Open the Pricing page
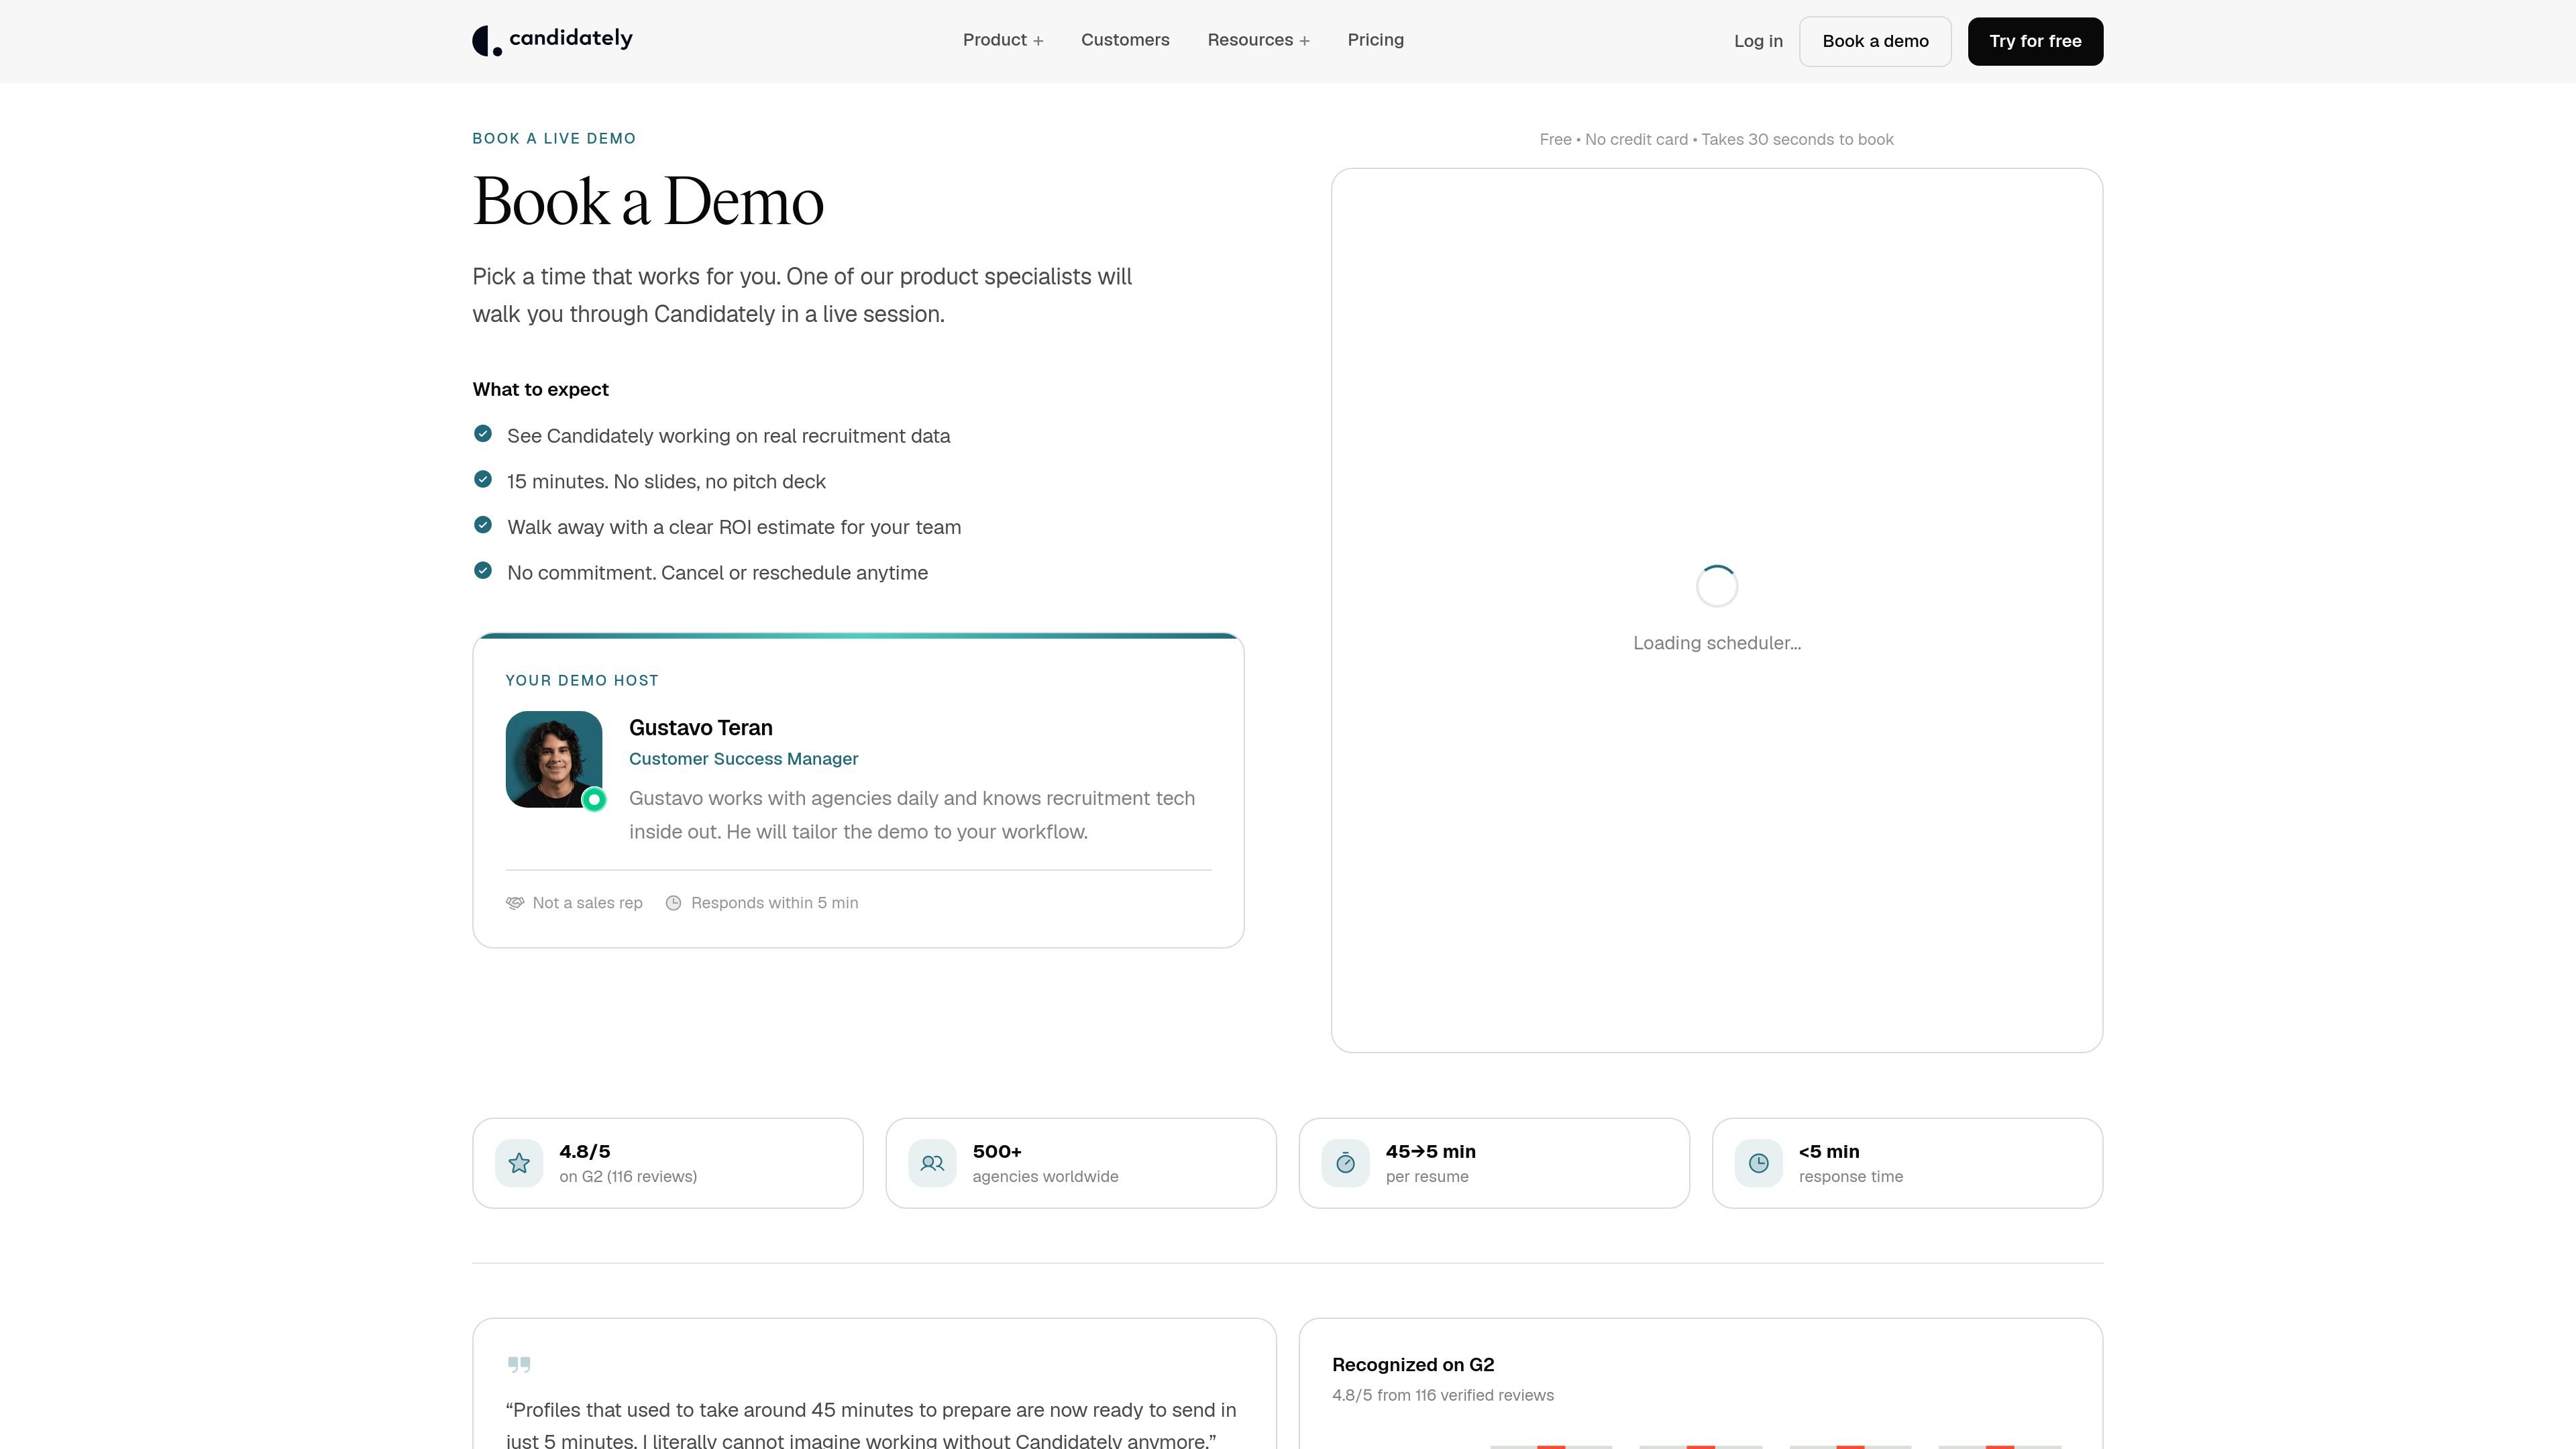This screenshot has height=1449, width=2576. [x=1375, y=40]
